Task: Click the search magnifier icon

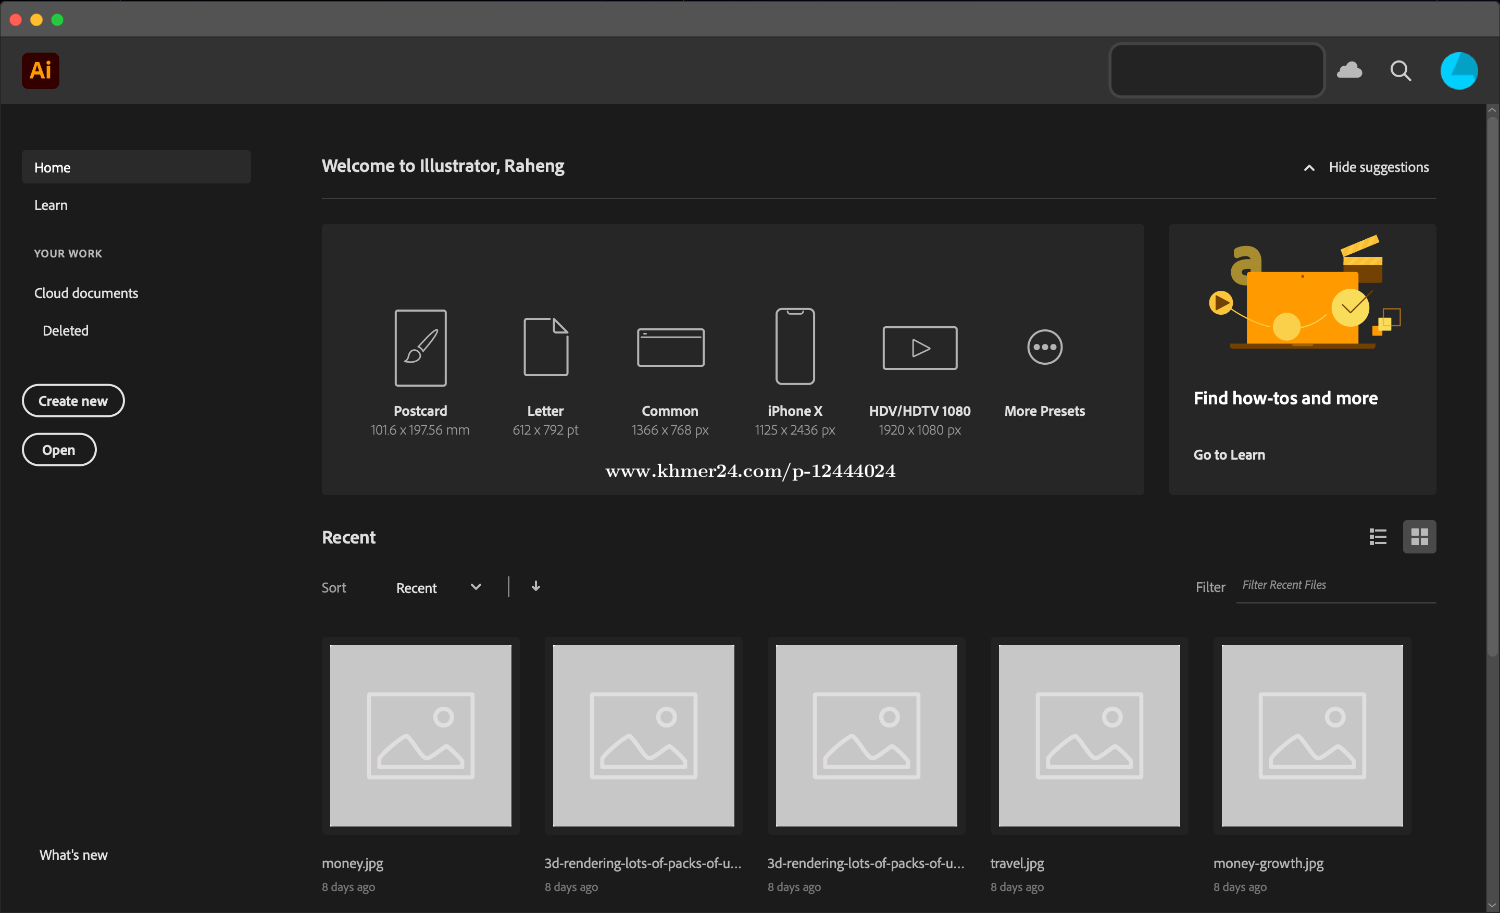Action: pos(1401,71)
